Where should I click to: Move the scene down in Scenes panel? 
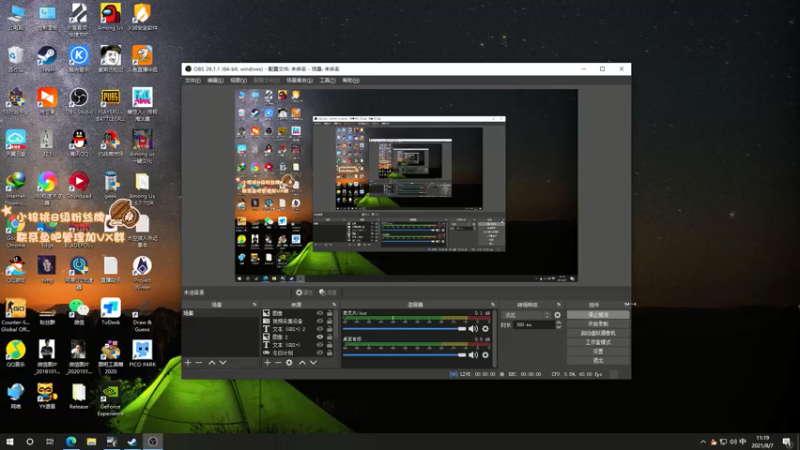223,362
